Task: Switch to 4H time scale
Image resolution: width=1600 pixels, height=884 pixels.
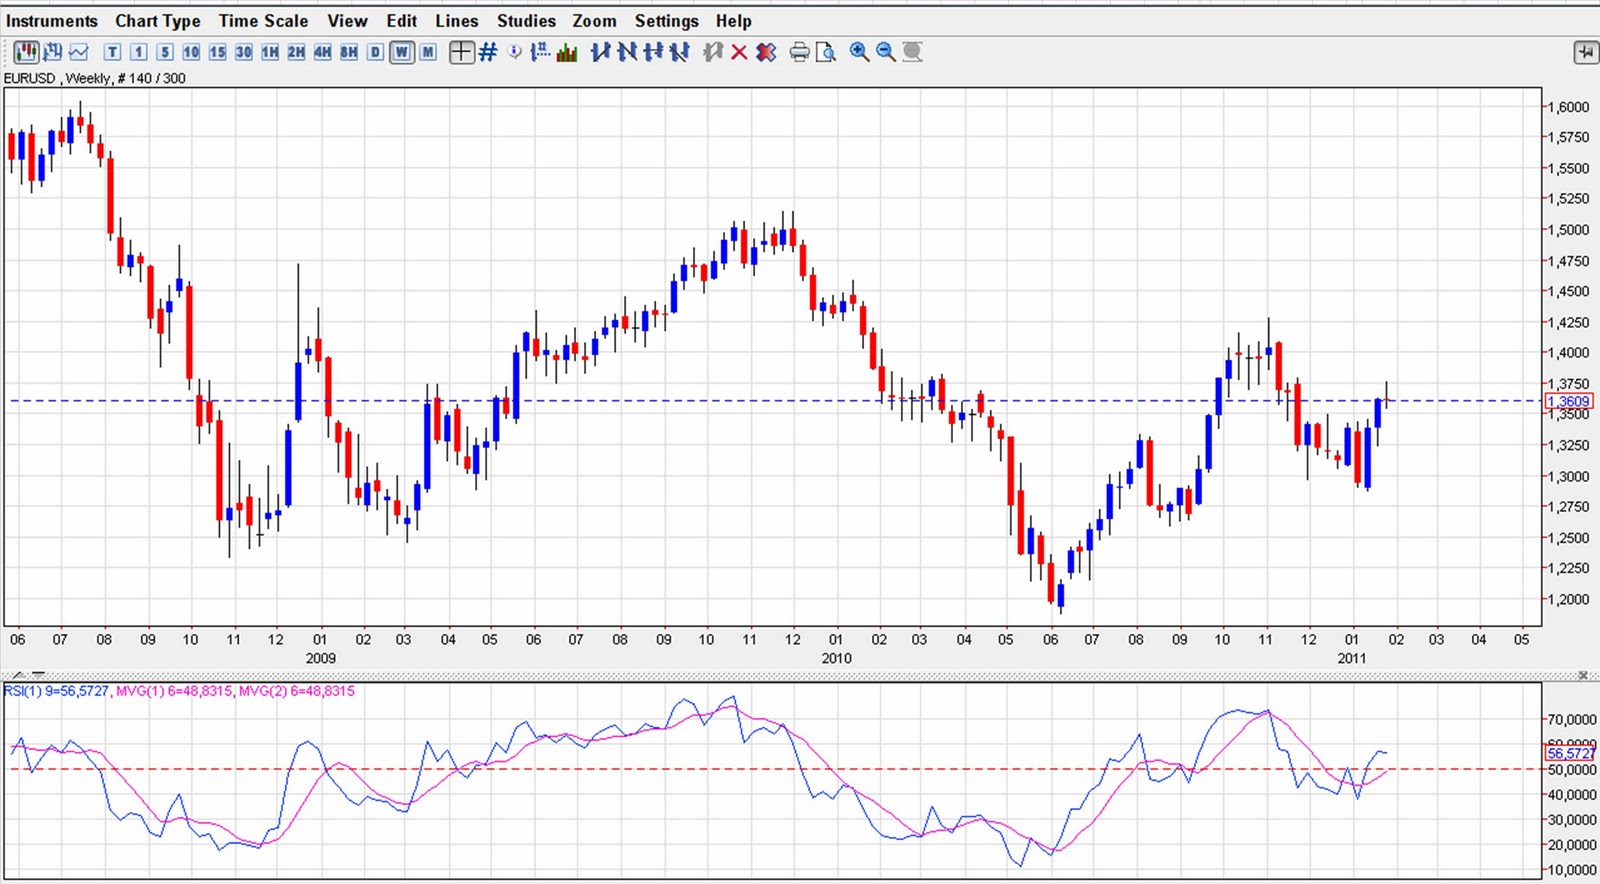Action: [x=322, y=52]
